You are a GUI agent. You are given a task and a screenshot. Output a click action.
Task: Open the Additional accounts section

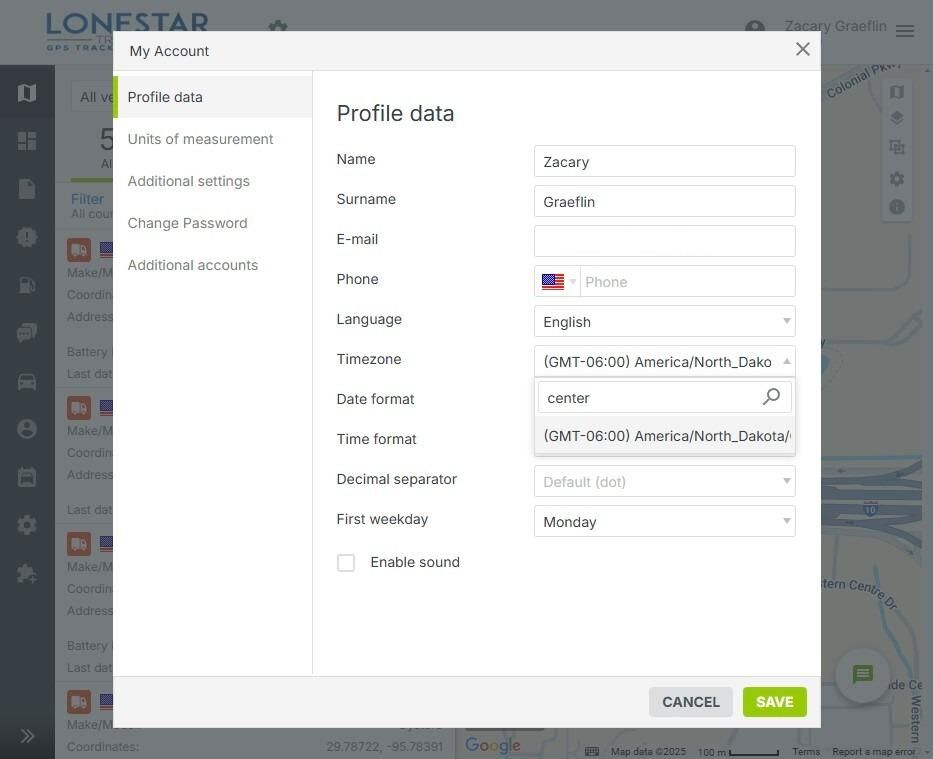coord(192,265)
